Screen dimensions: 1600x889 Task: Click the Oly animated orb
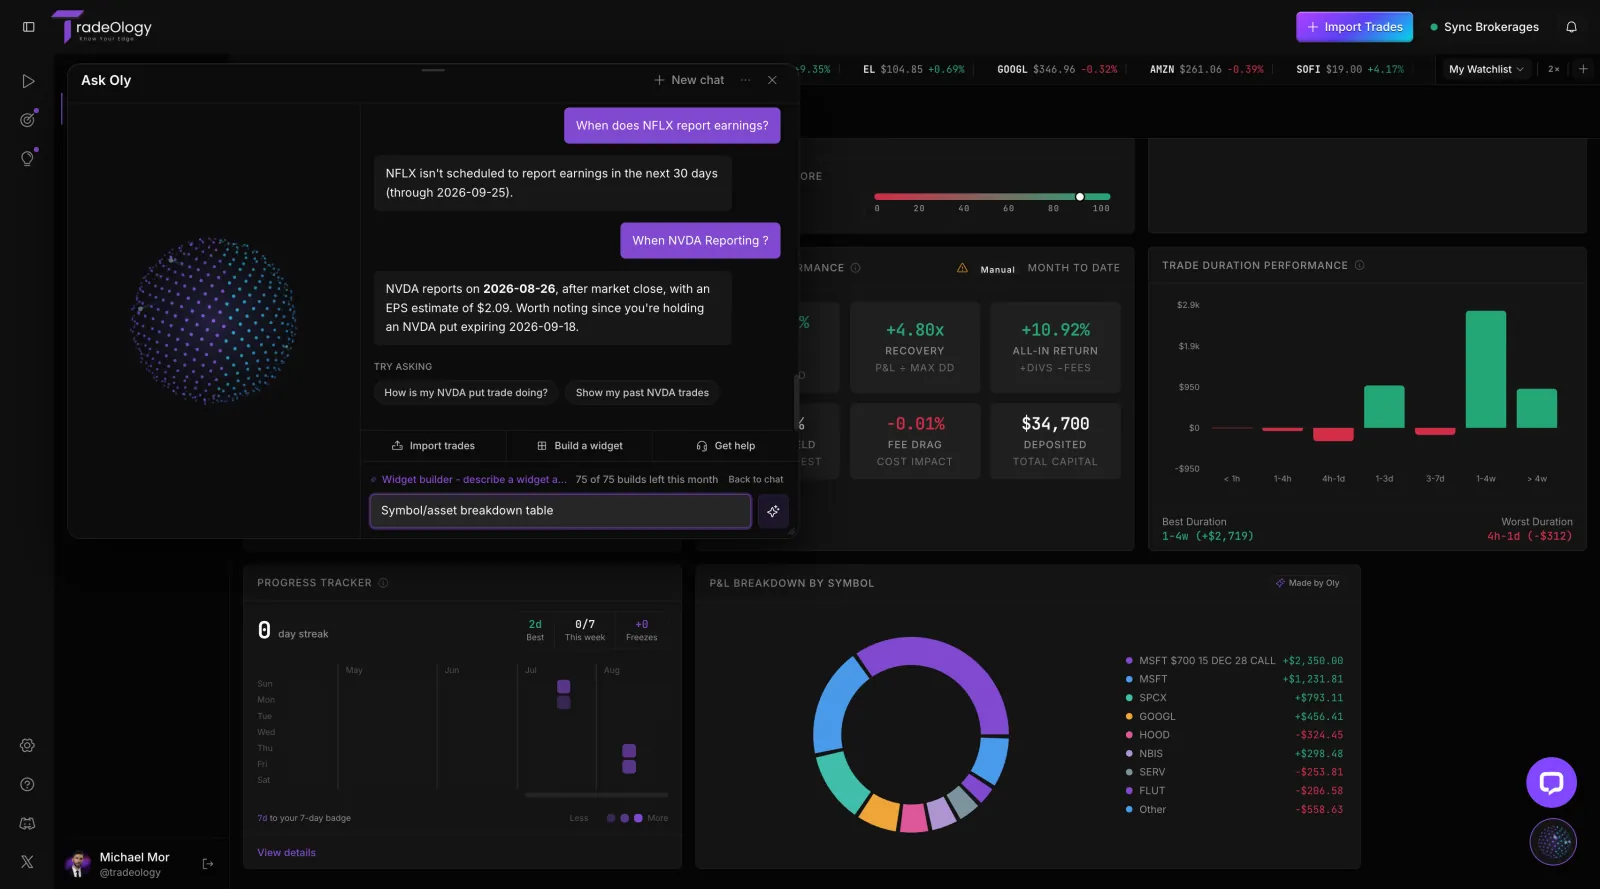pos(213,321)
